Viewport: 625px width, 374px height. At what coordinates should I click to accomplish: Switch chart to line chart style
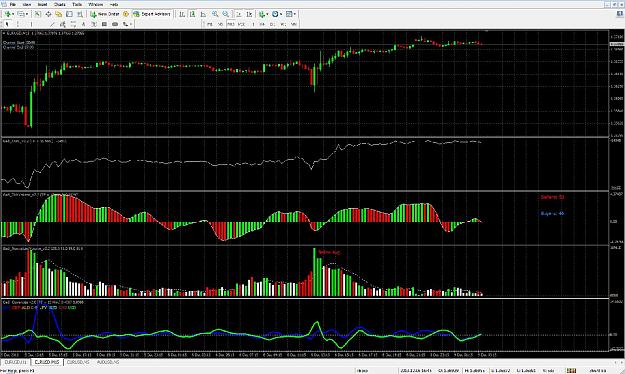203,14
